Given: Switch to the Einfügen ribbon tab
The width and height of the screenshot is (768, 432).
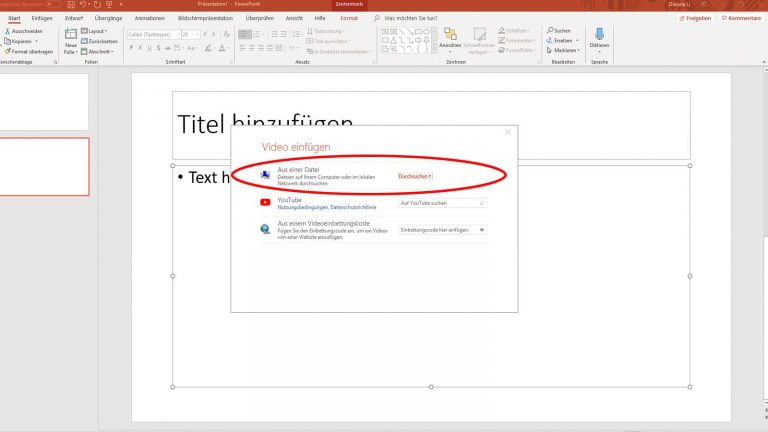Looking at the screenshot, I should tap(42, 18).
